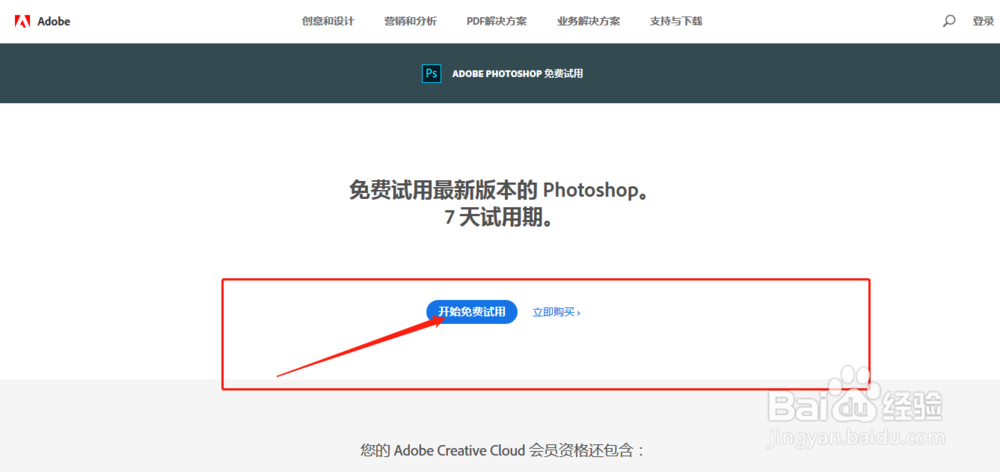
Task: Click the ADOBE PHOTOSHOP 免费试用 banner title
Action: (x=518, y=73)
